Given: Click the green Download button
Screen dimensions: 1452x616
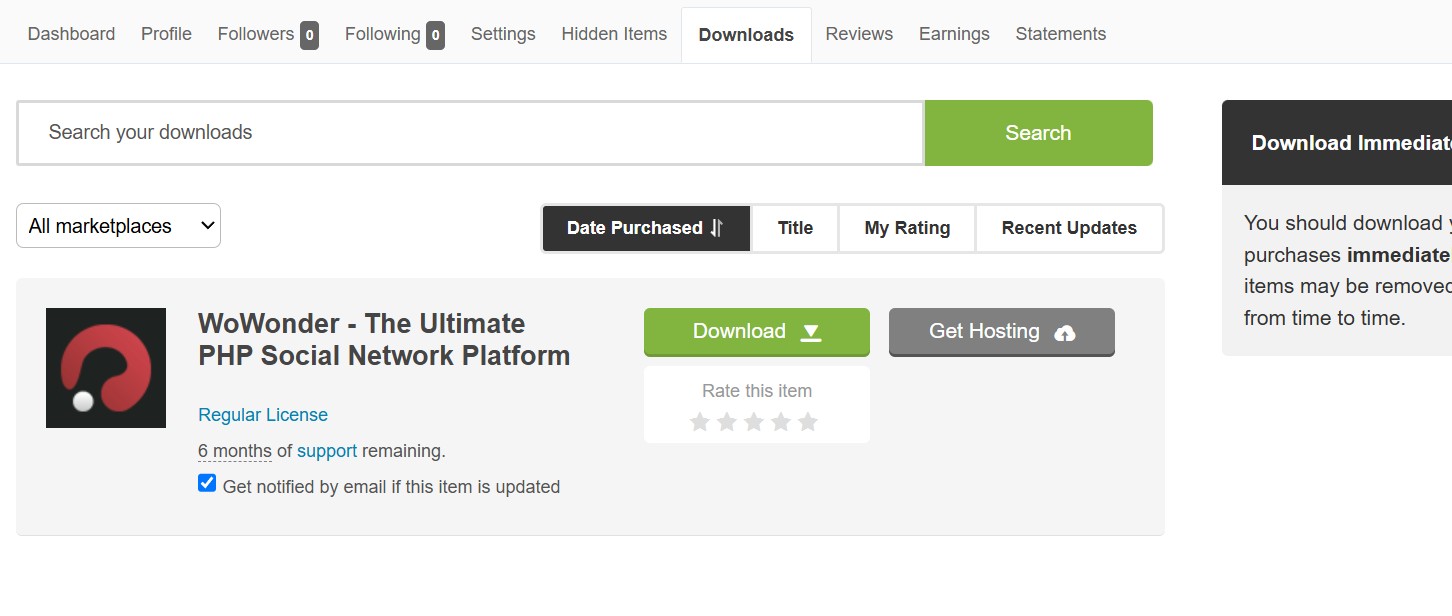Looking at the screenshot, I should point(757,332).
